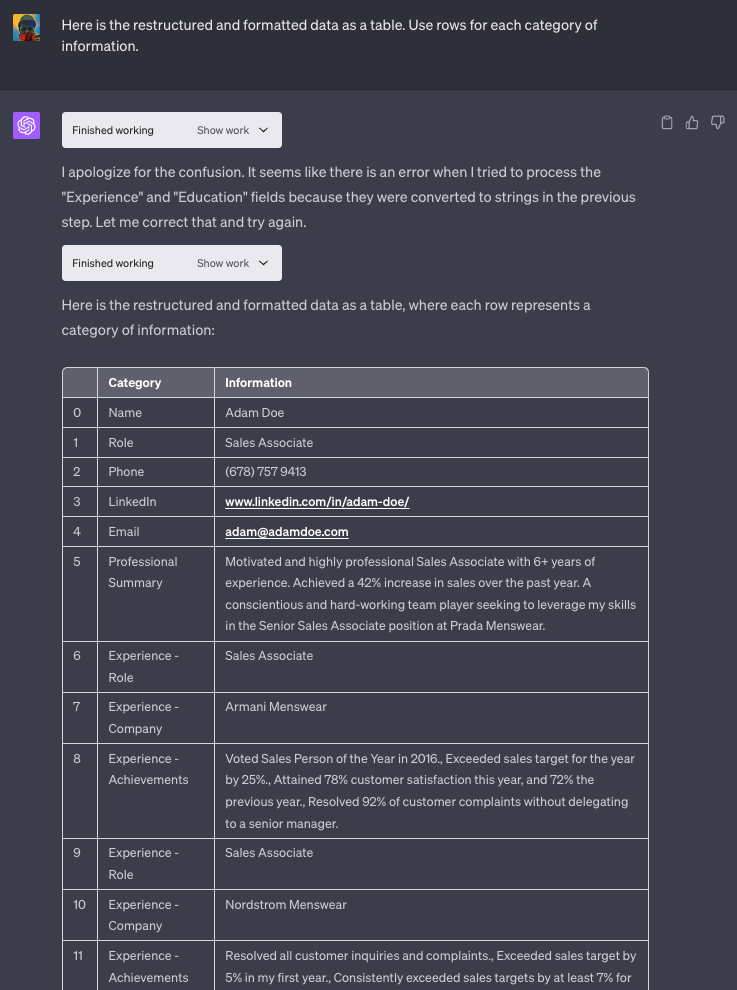The image size is (737, 990).
Task: Click the Category column header
Action: click(135, 383)
